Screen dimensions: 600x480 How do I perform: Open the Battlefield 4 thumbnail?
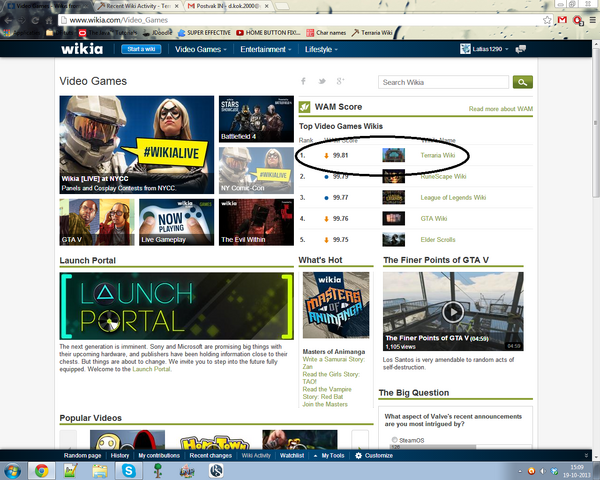256,119
